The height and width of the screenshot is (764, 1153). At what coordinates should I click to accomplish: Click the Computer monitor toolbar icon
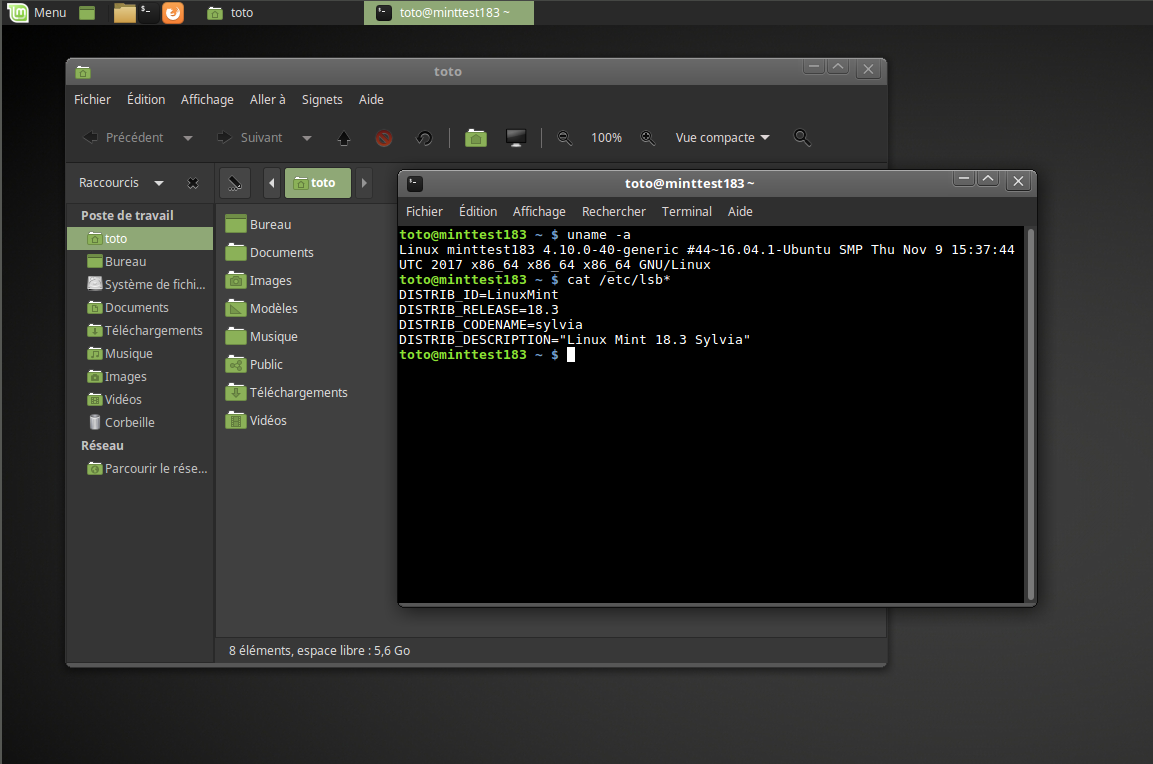pos(516,138)
